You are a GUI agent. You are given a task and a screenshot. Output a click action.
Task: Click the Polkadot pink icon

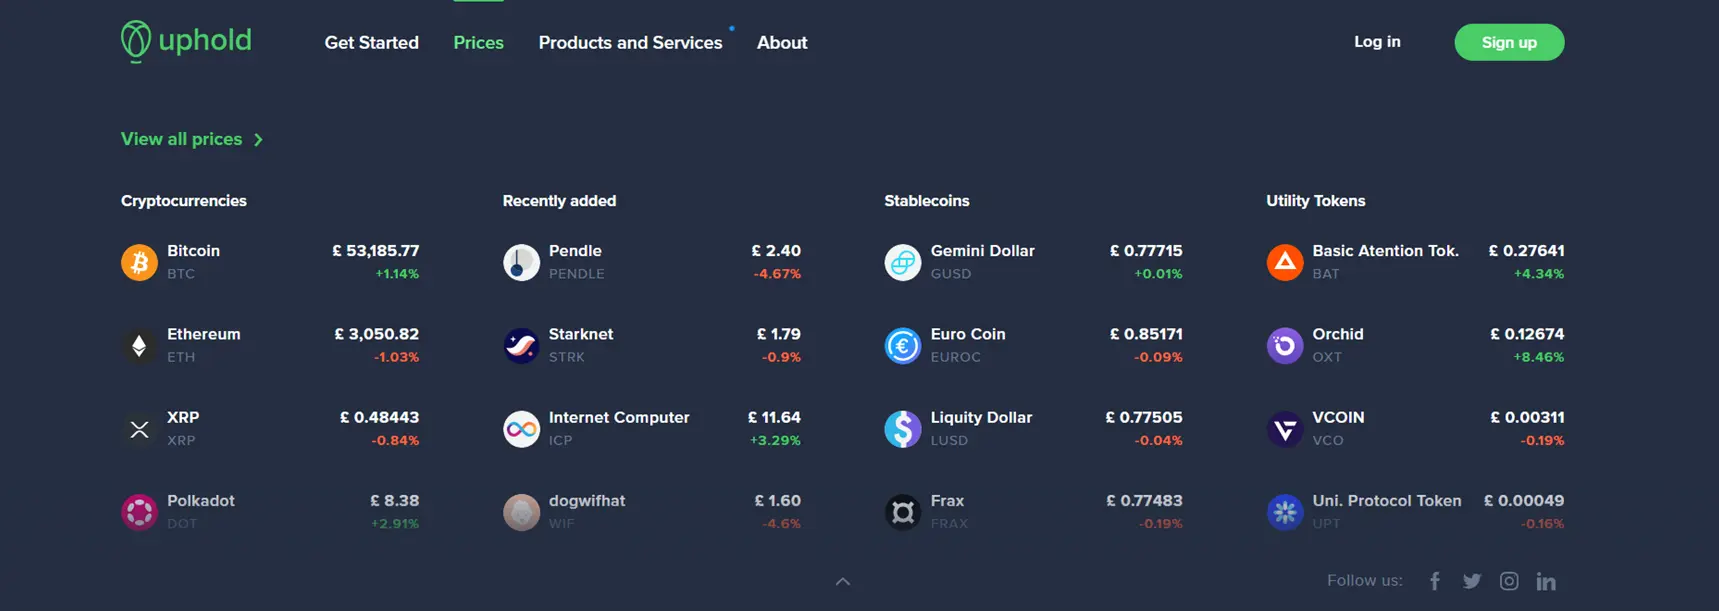click(139, 512)
